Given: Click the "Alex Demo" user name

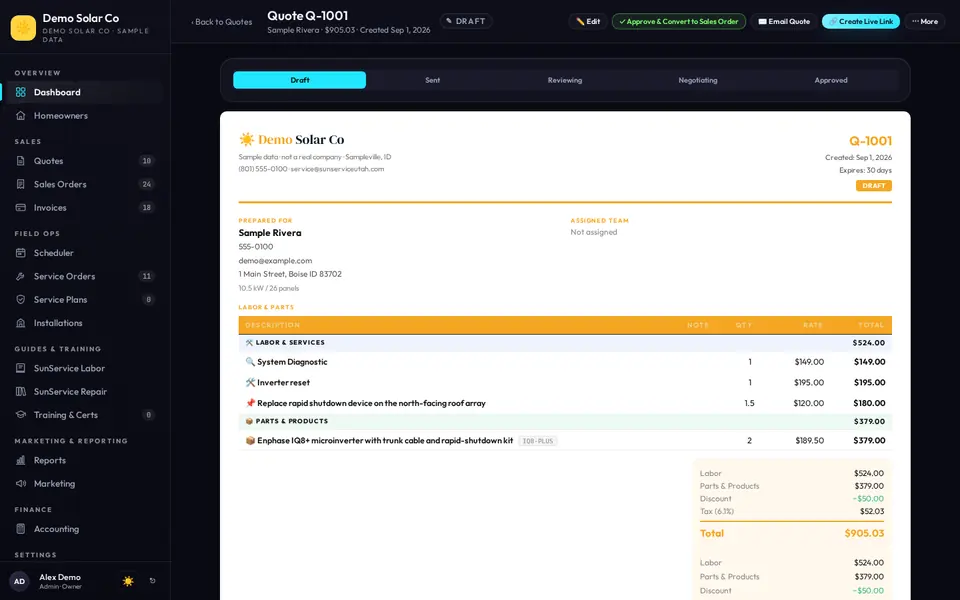Looking at the screenshot, I should tap(60, 577).
